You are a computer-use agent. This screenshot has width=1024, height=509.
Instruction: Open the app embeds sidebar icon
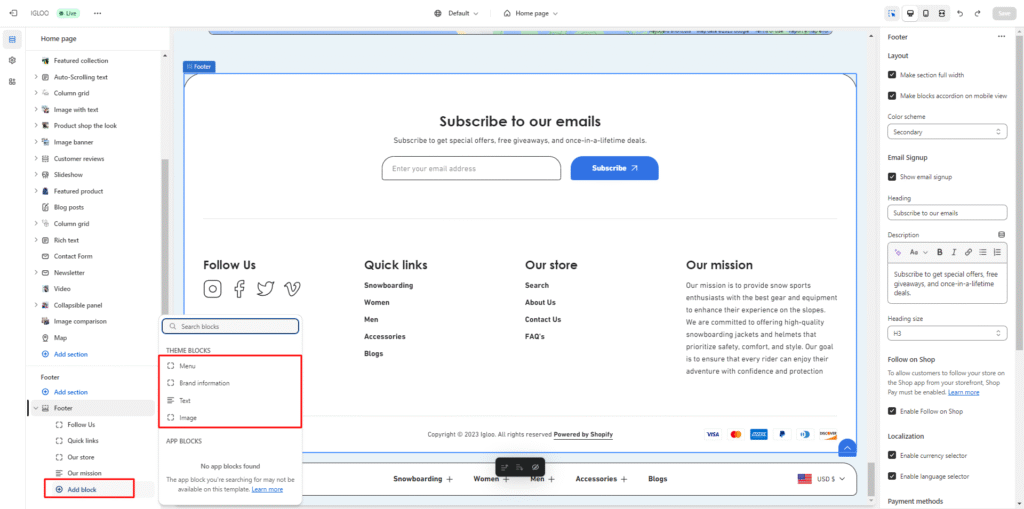click(x=12, y=81)
